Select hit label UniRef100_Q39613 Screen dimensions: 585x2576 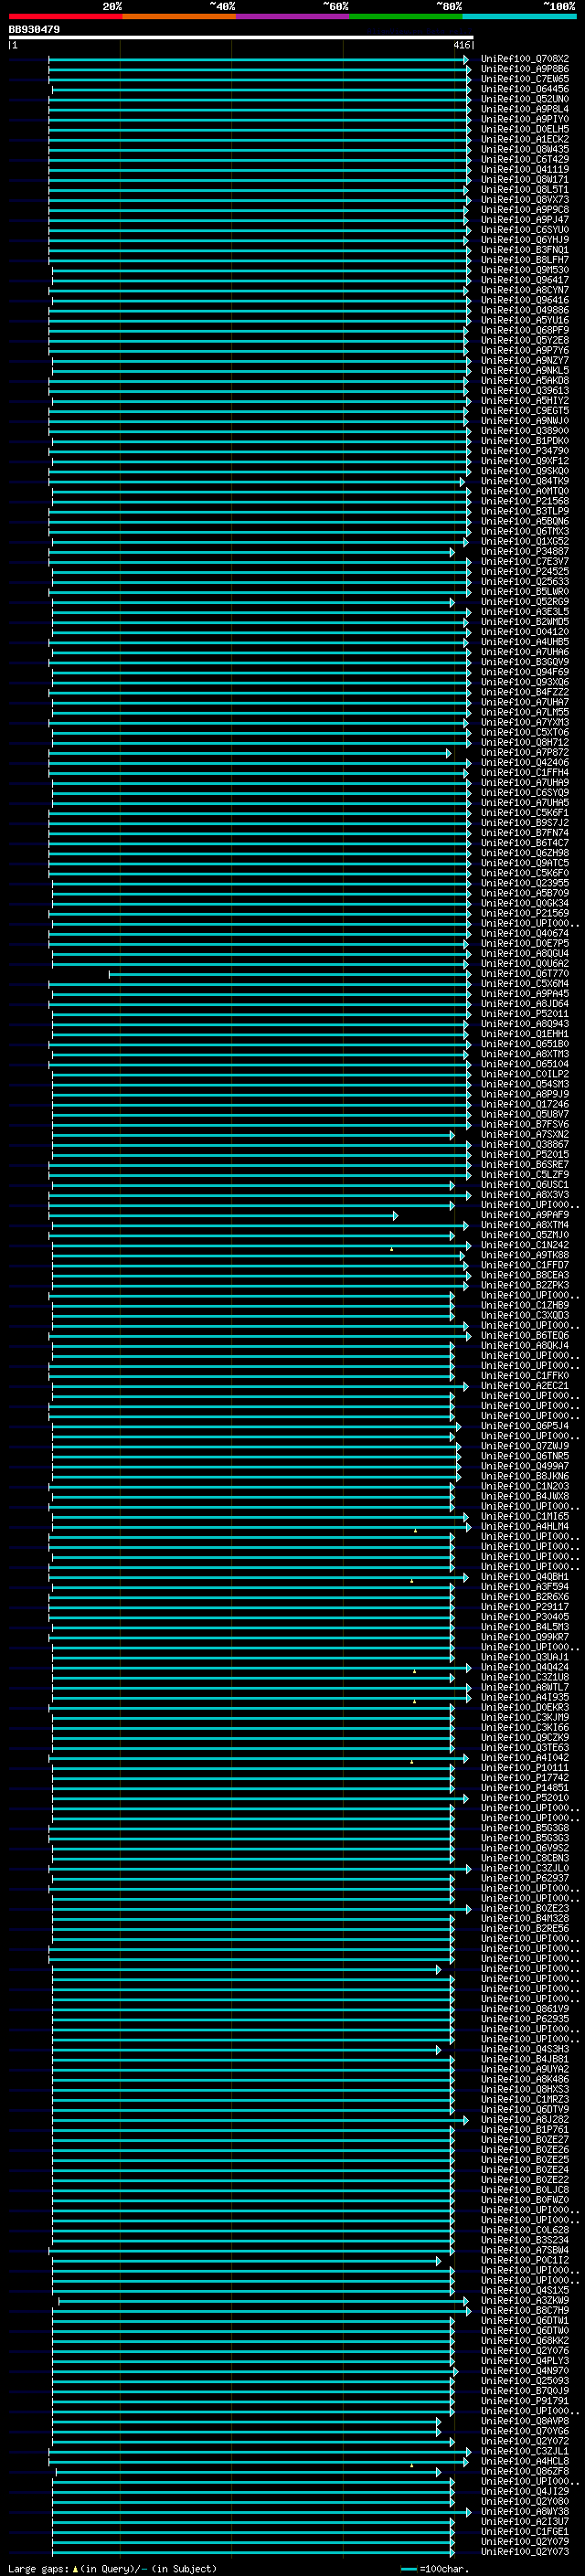tap(524, 390)
